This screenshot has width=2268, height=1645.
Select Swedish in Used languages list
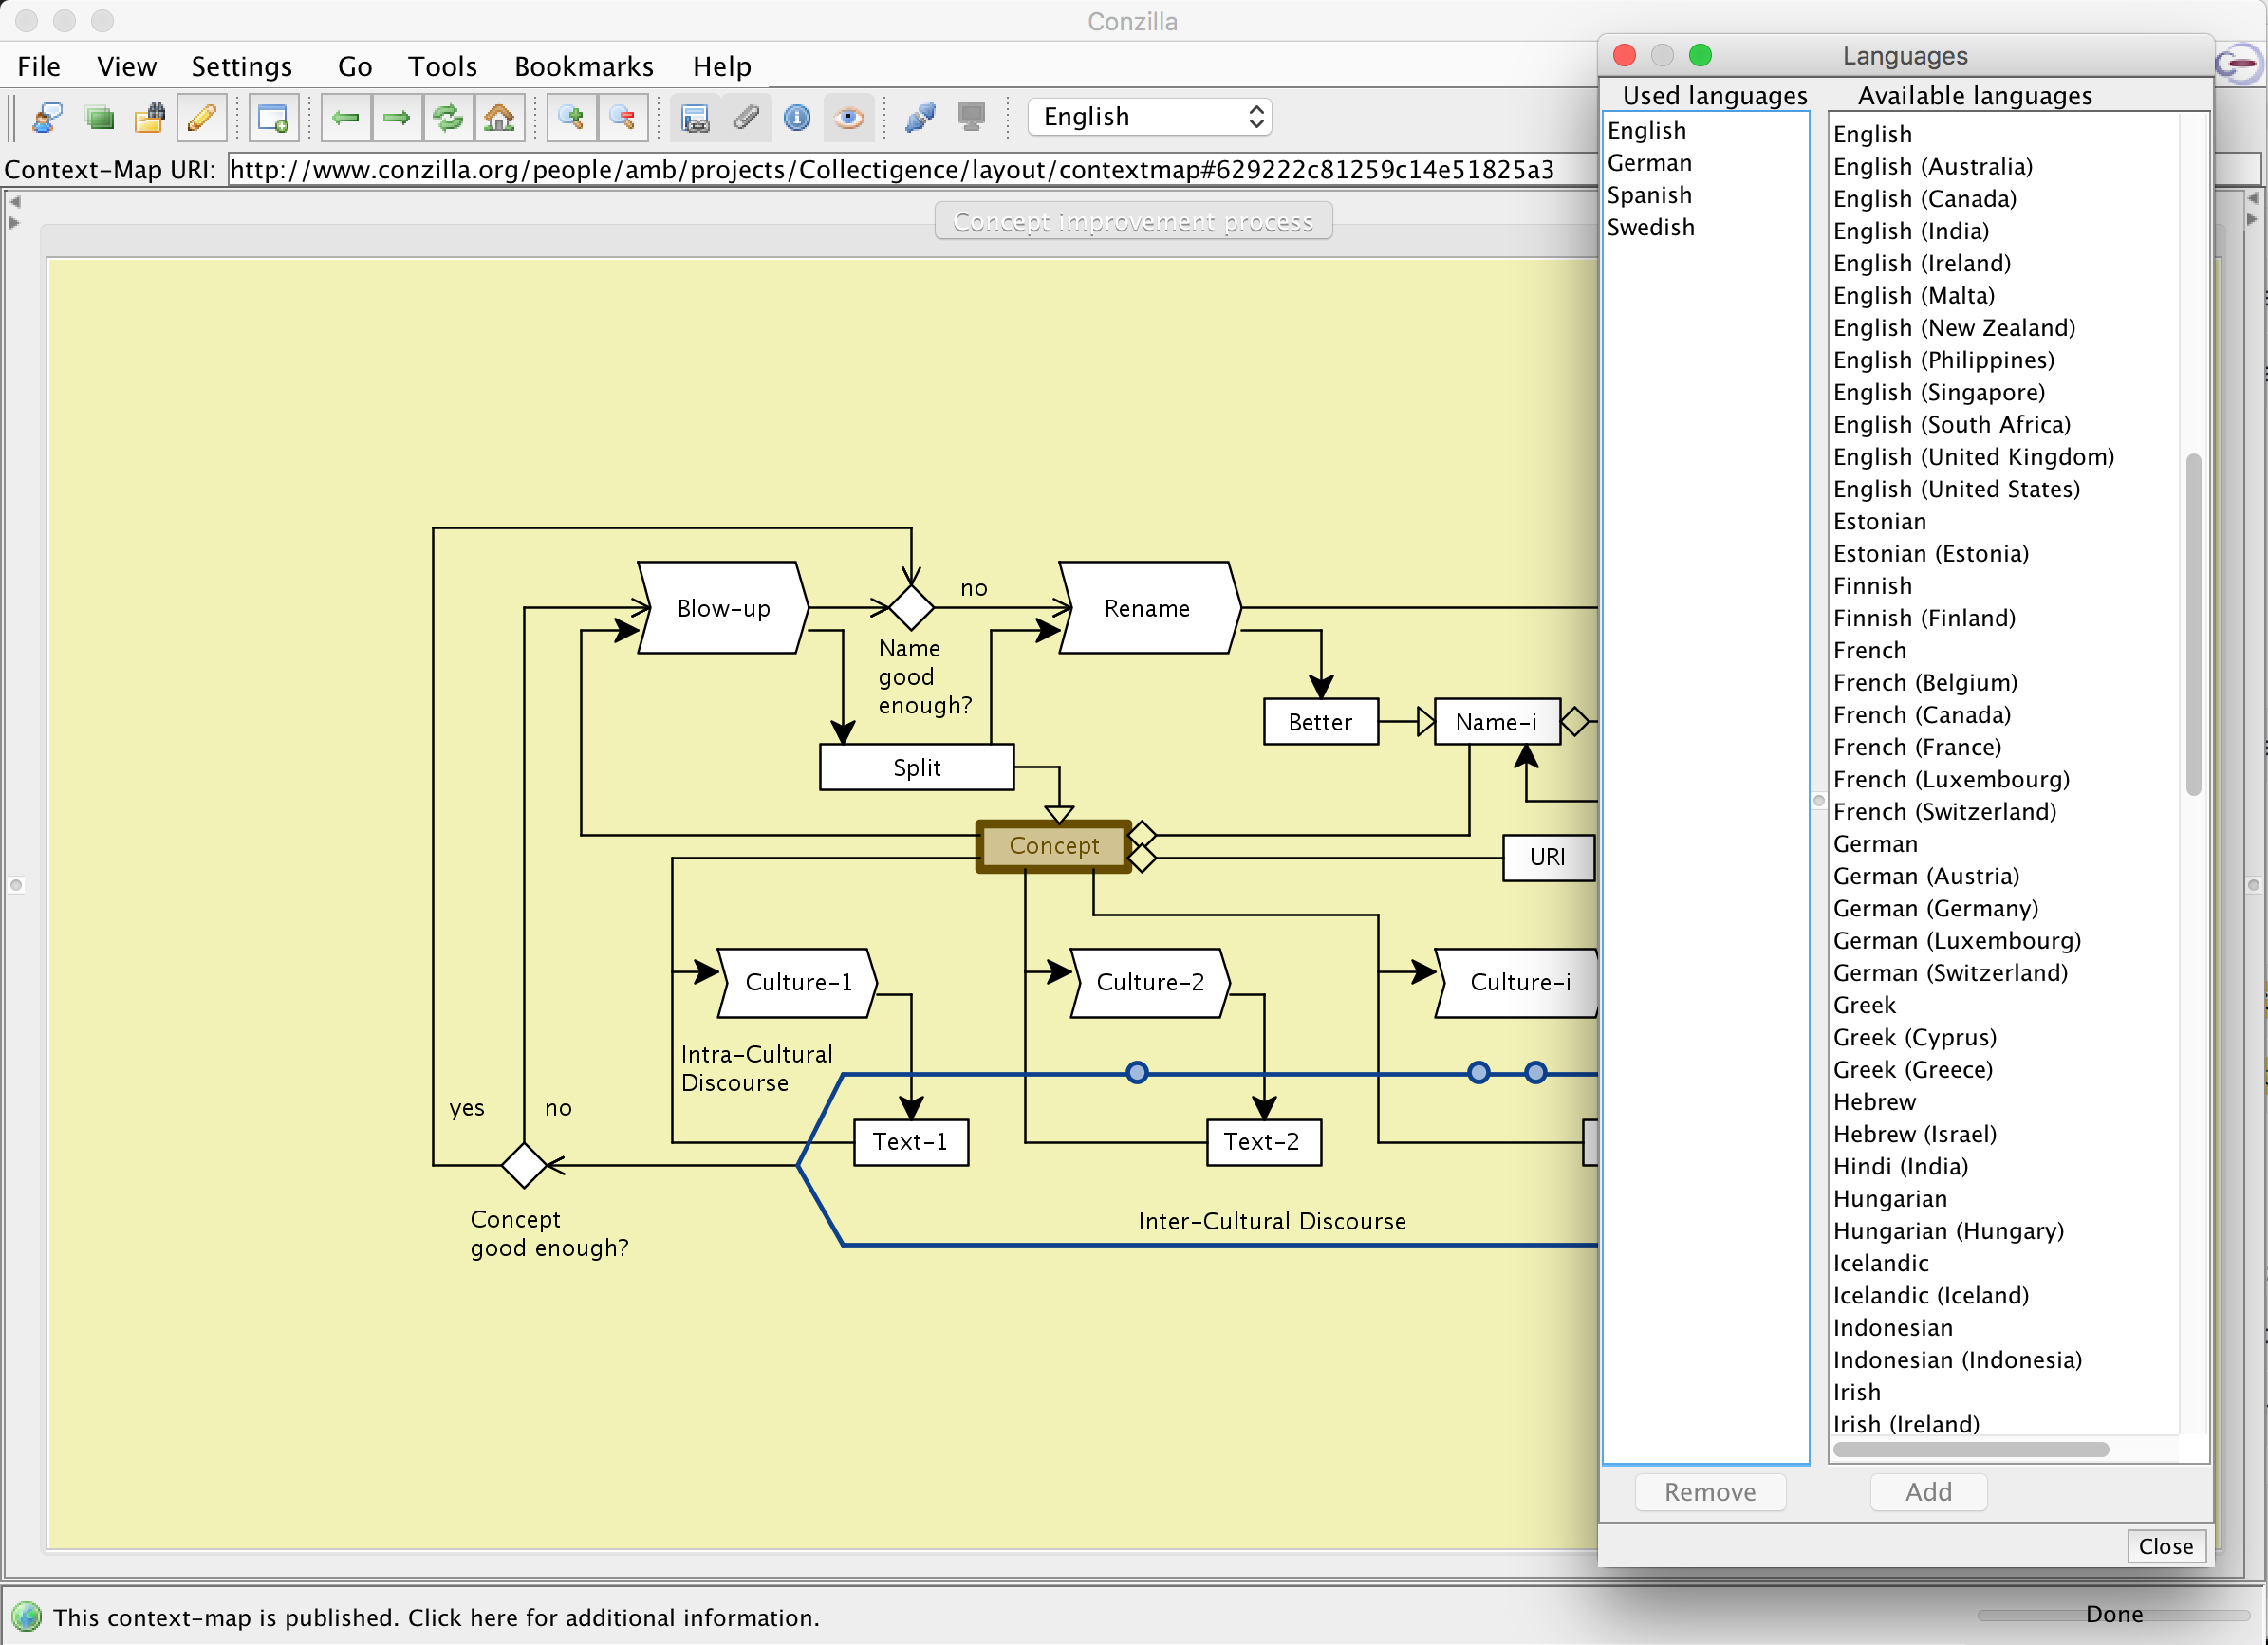click(1650, 228)
